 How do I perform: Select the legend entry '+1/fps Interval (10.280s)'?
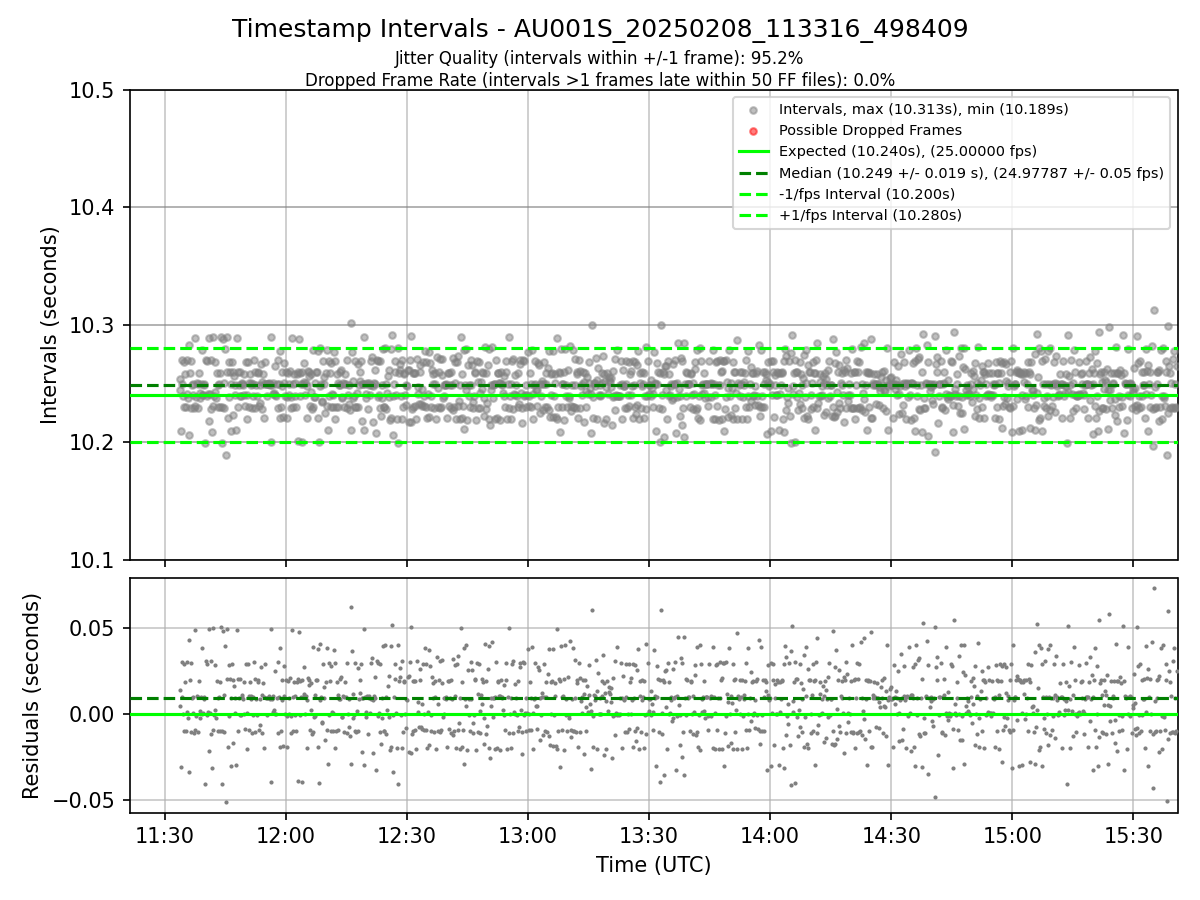coord(870,215)
